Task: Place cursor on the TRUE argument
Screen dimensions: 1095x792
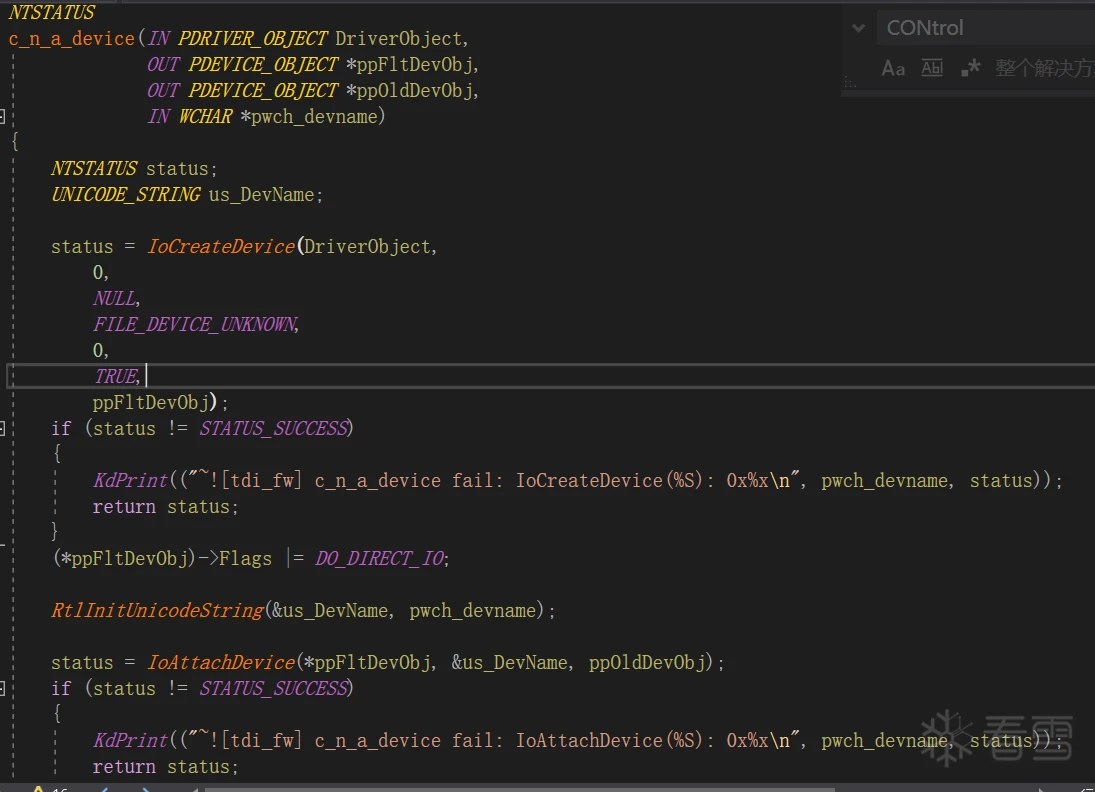Action: click(115, 376)
